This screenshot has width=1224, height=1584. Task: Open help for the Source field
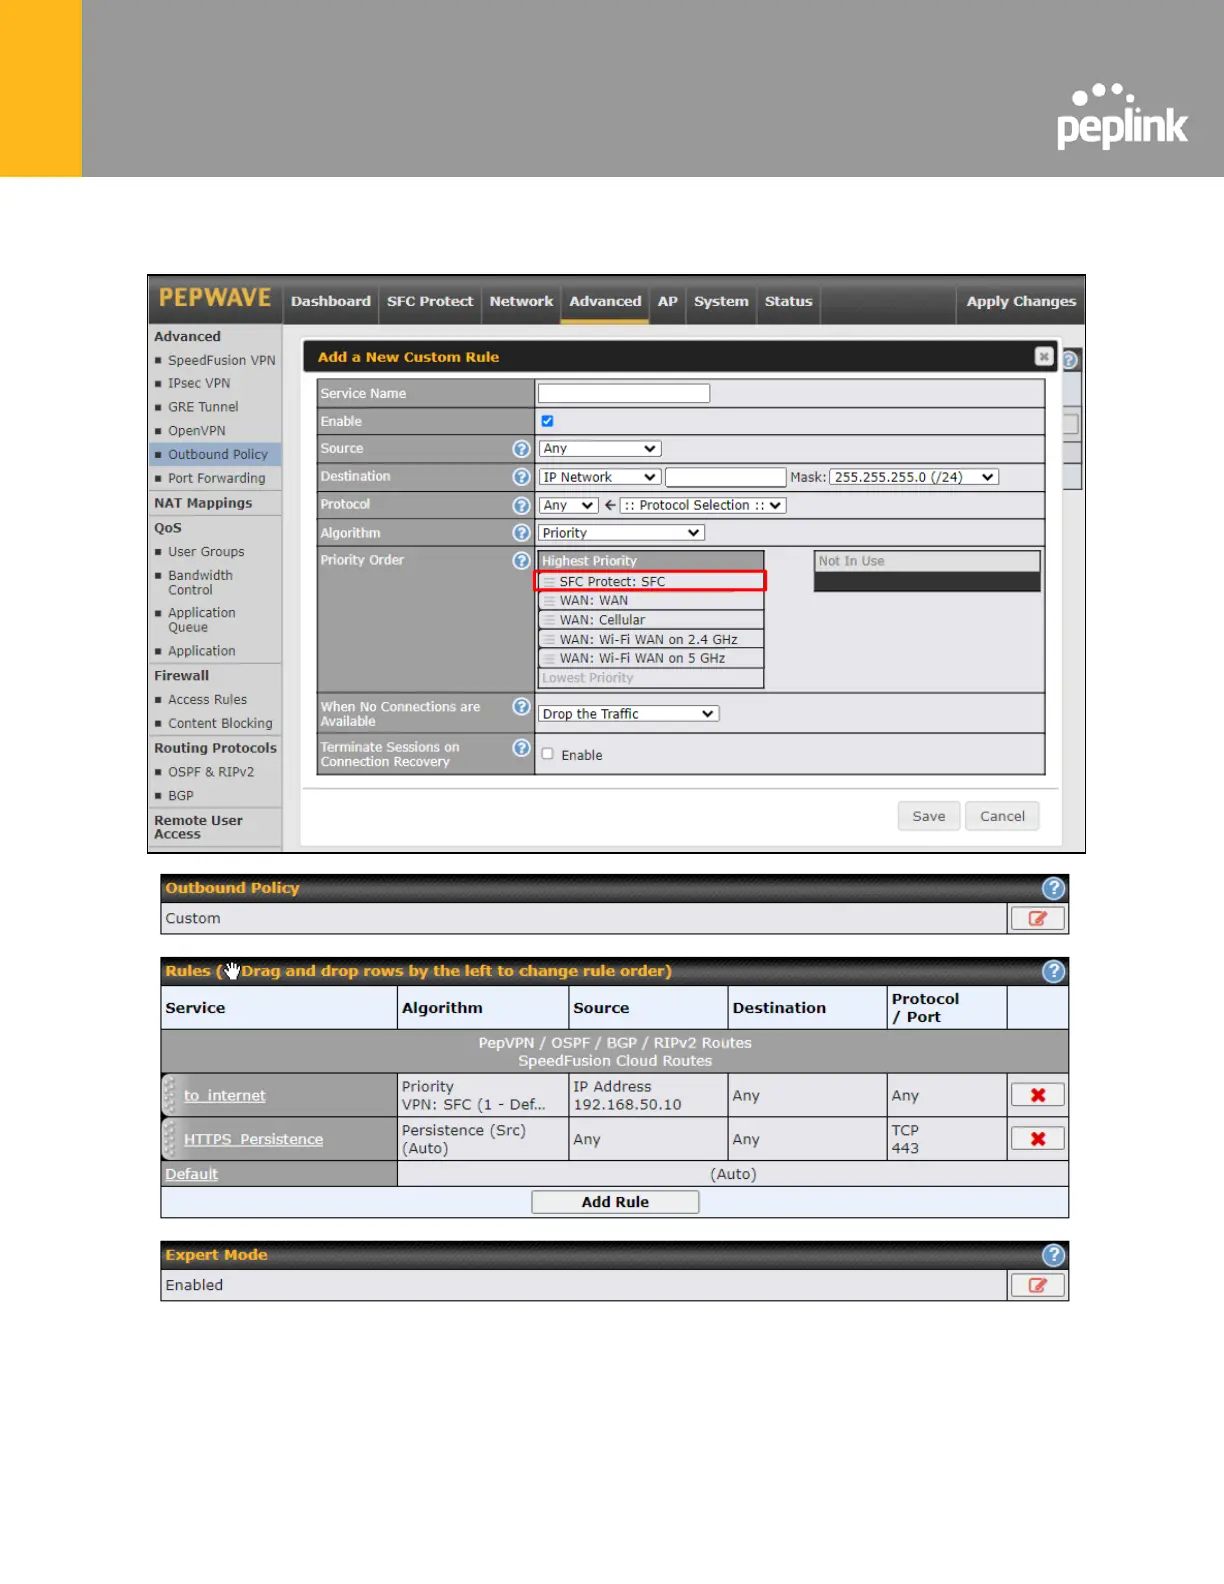521,449
